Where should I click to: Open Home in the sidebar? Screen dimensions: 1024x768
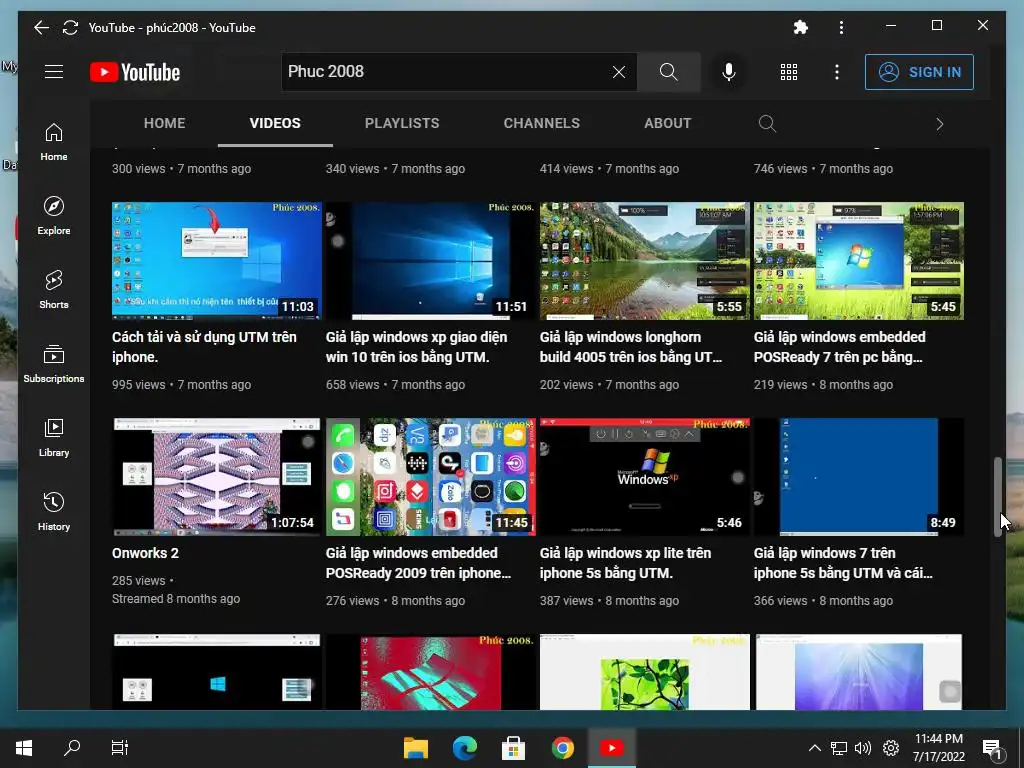pyautogui.click(x=54, y=142)
